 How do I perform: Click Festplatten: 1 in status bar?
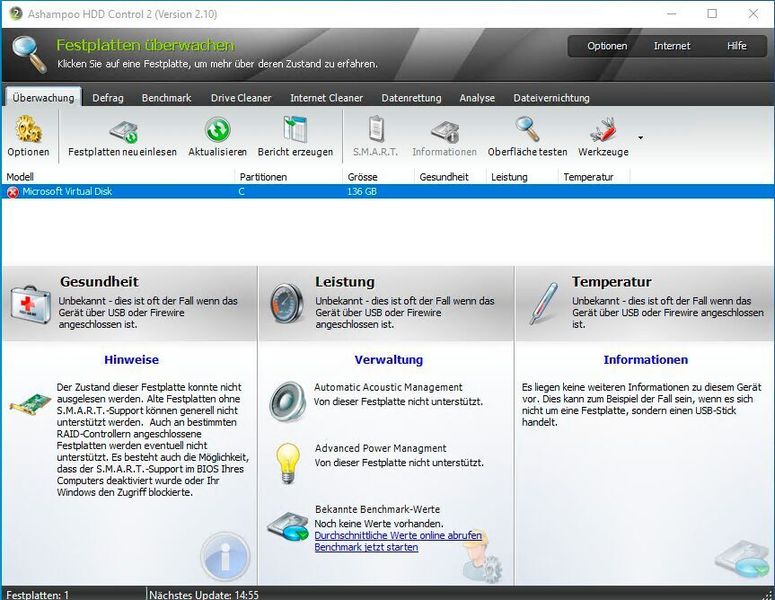tap(38, 595)
